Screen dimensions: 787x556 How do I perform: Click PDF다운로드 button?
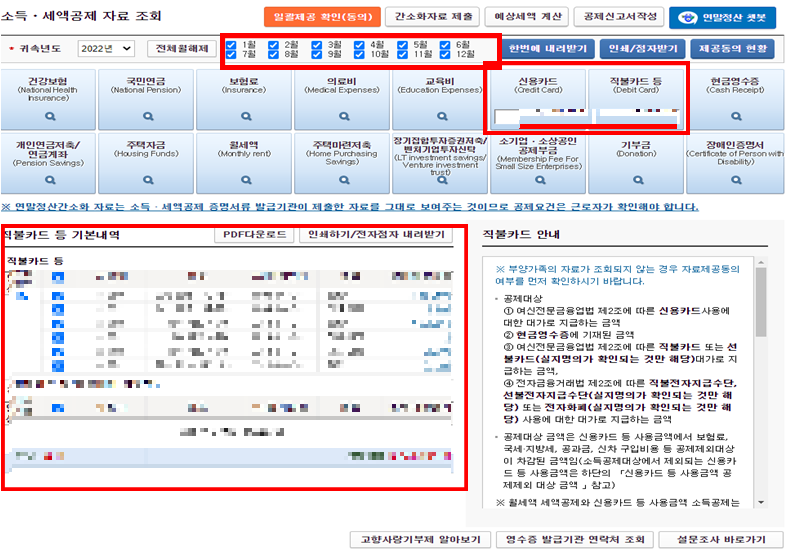point(254,234)
